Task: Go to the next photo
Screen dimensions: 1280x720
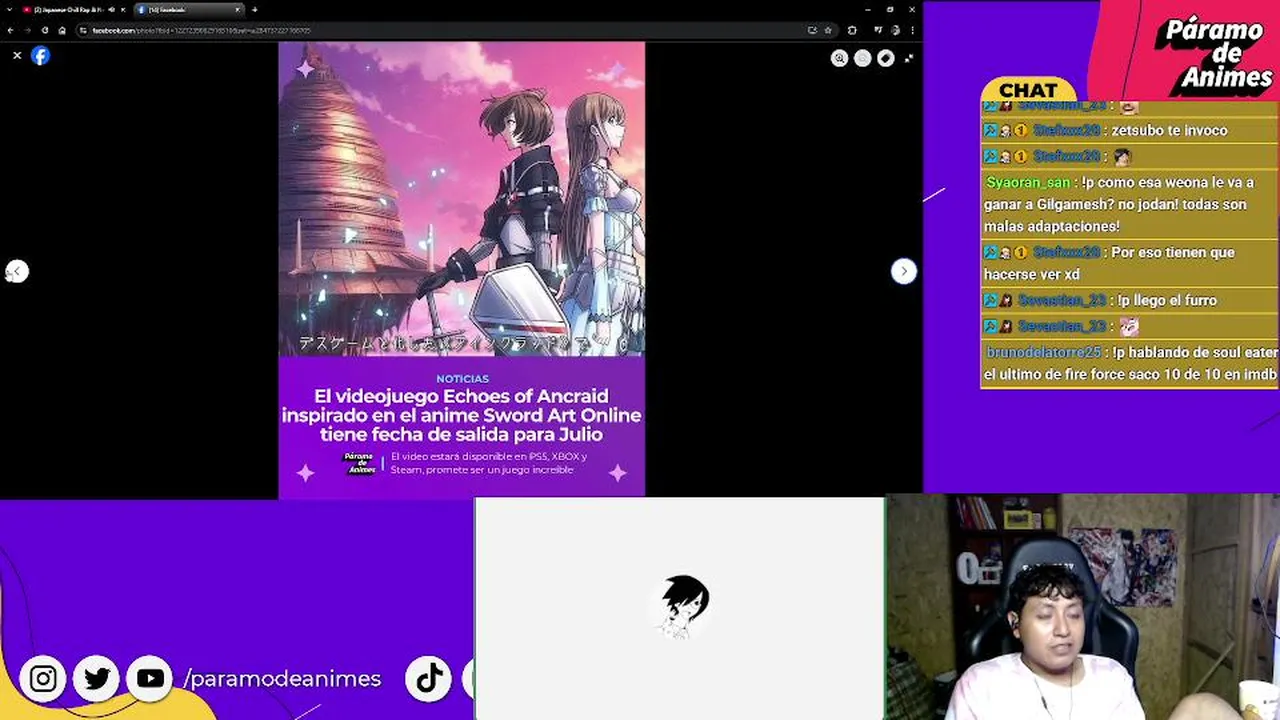Action: tap(903, 271)
